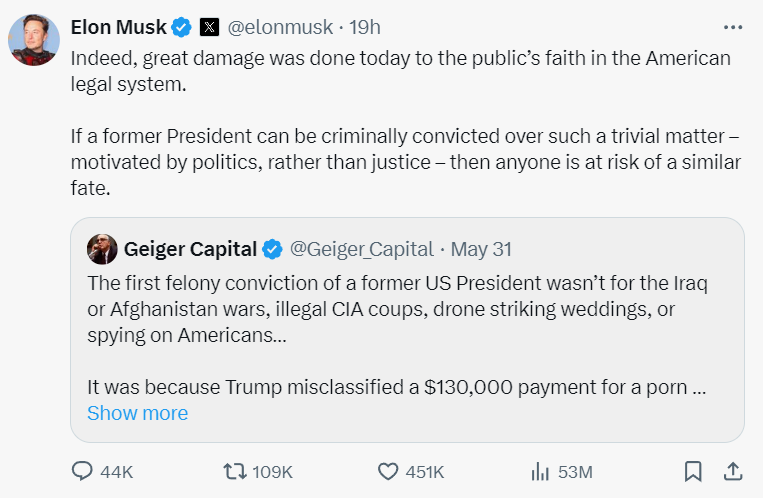Open the 19h timestamp link

coord(364,27)
